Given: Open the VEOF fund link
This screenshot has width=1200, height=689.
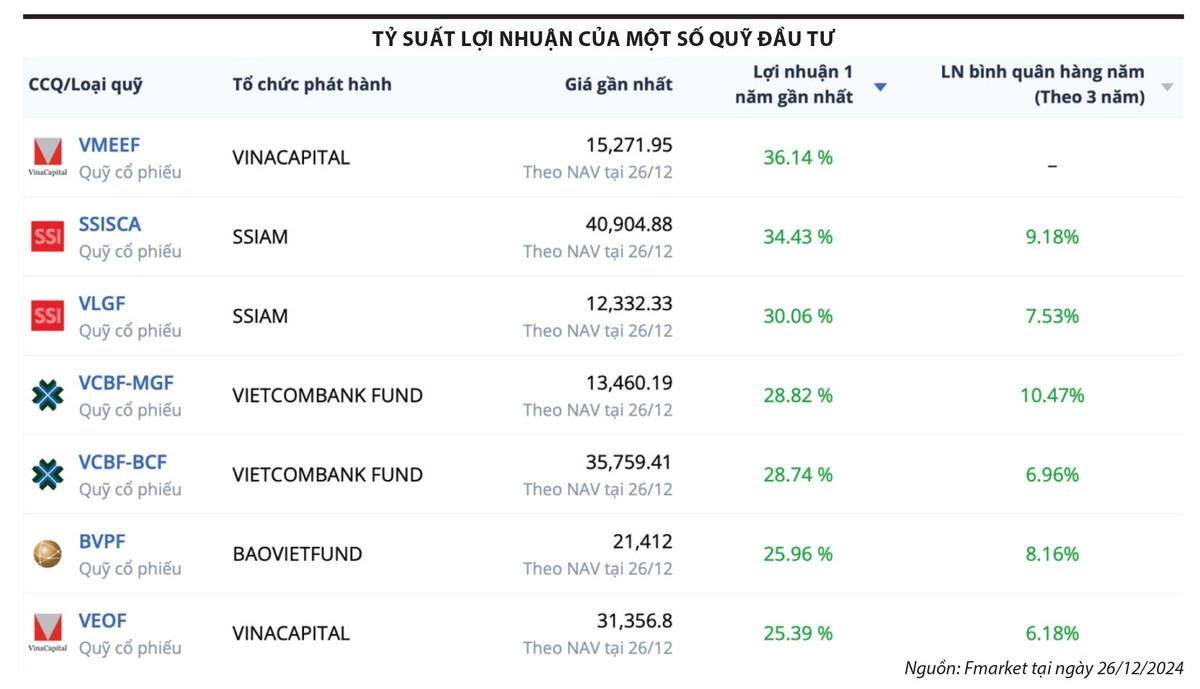Looking at the screenshot, I should point(103,621).
